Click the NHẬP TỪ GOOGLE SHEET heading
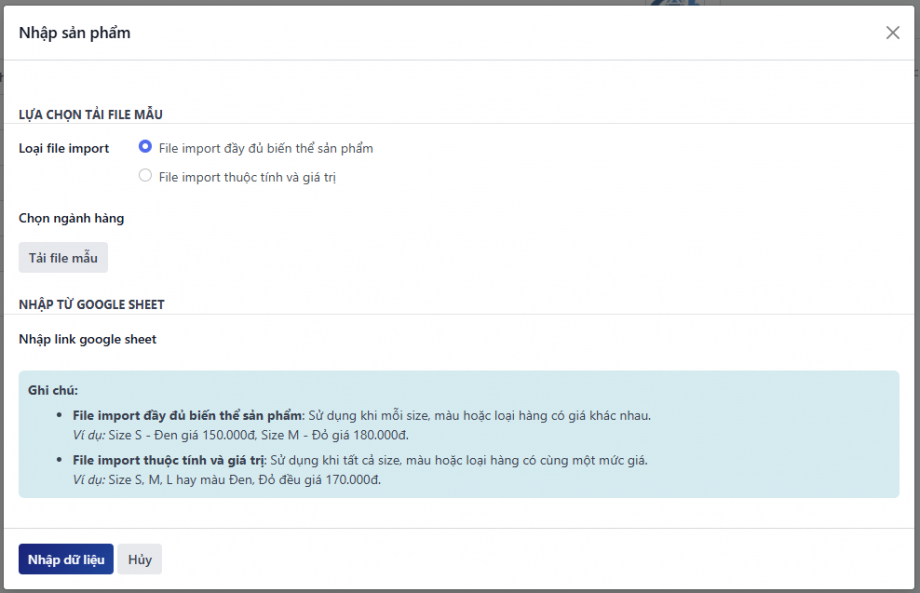The image size is (920, 593). [92, 305]
